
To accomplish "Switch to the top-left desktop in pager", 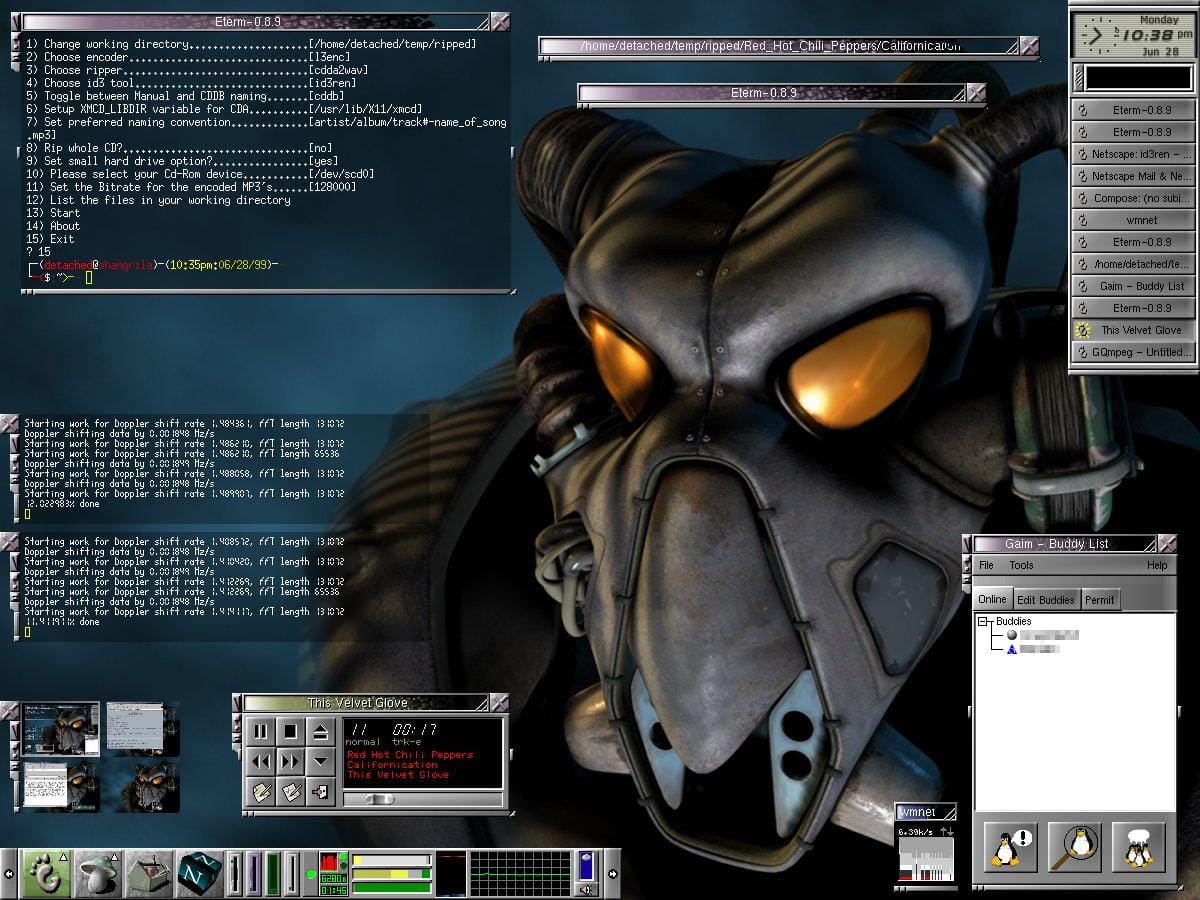I will pyautogui.click(x=61, y=728).
